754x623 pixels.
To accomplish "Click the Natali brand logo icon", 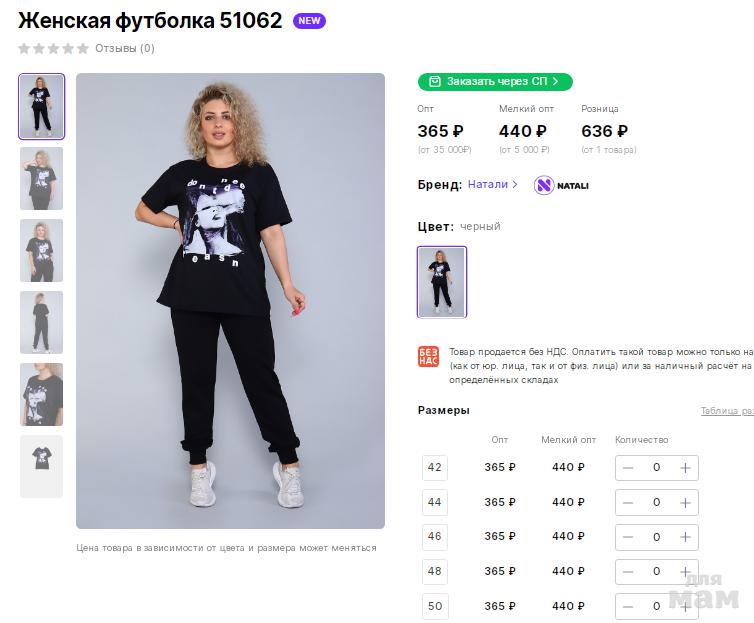I will [x=544, y=185].
